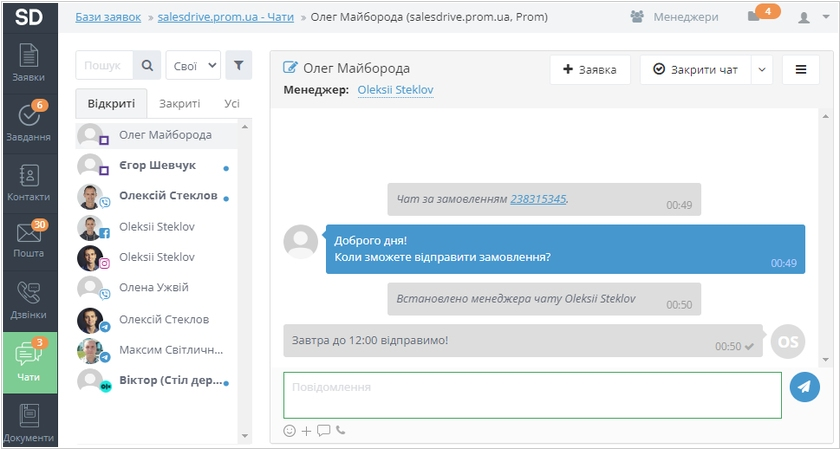Open Завдання section with 6 badge
The image size is (840, 449).
28,122
